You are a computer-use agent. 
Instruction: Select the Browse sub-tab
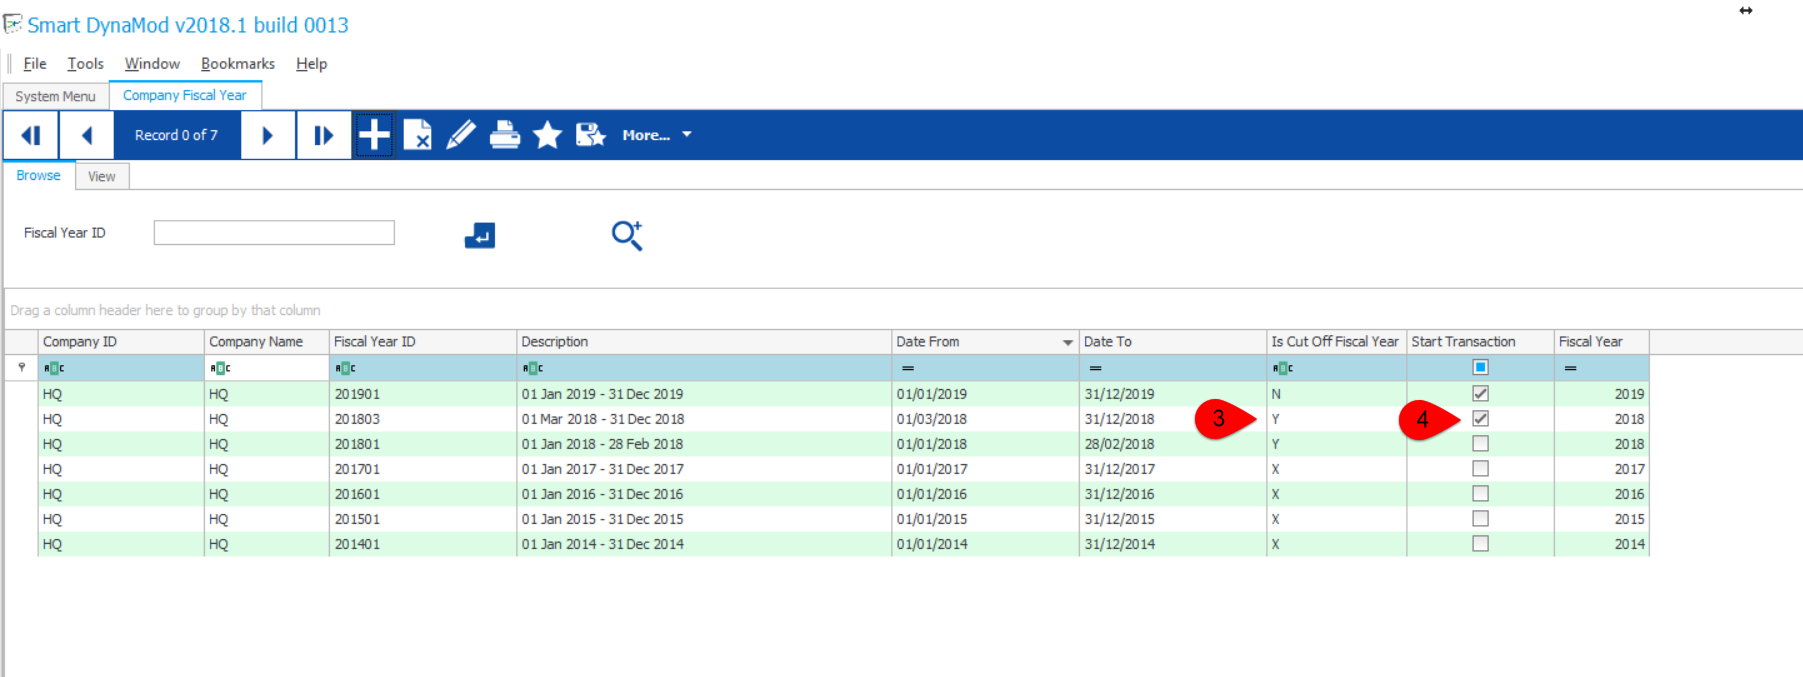click(x=38, y=175)
